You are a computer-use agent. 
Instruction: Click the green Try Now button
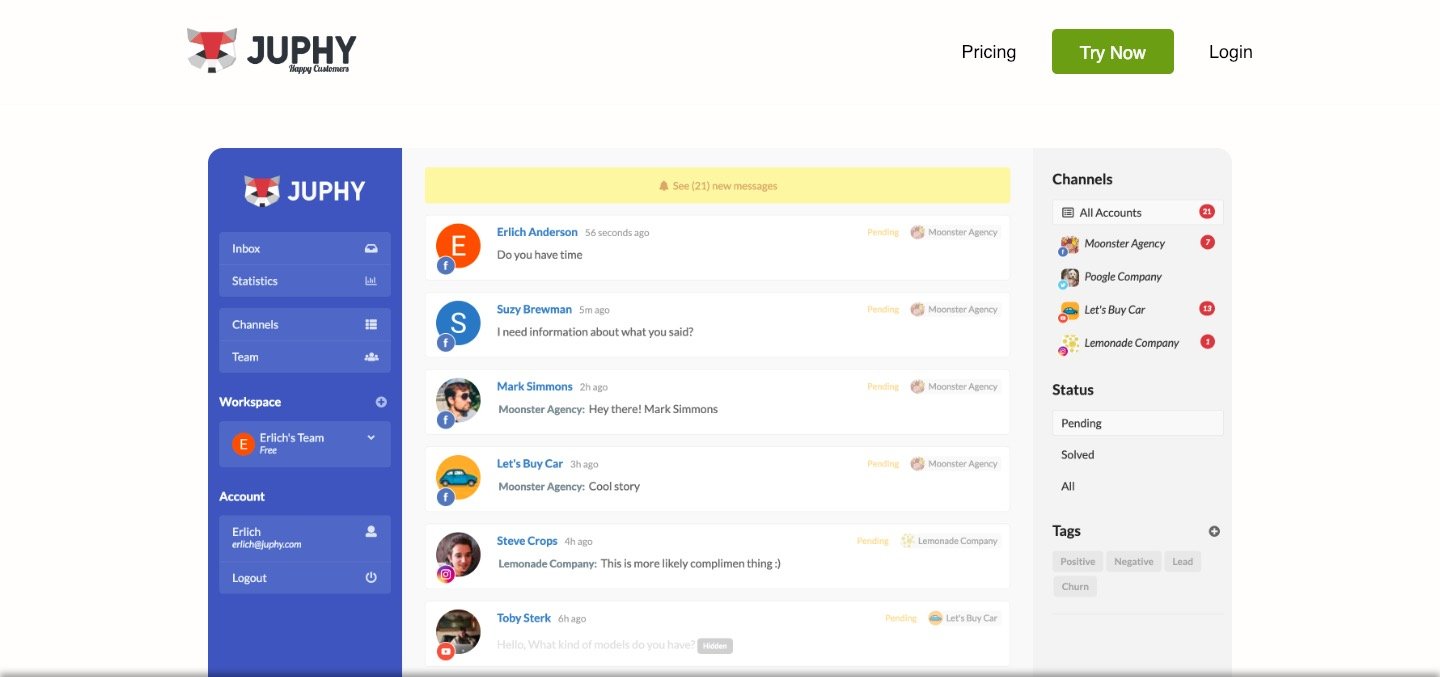(1112, 52)
